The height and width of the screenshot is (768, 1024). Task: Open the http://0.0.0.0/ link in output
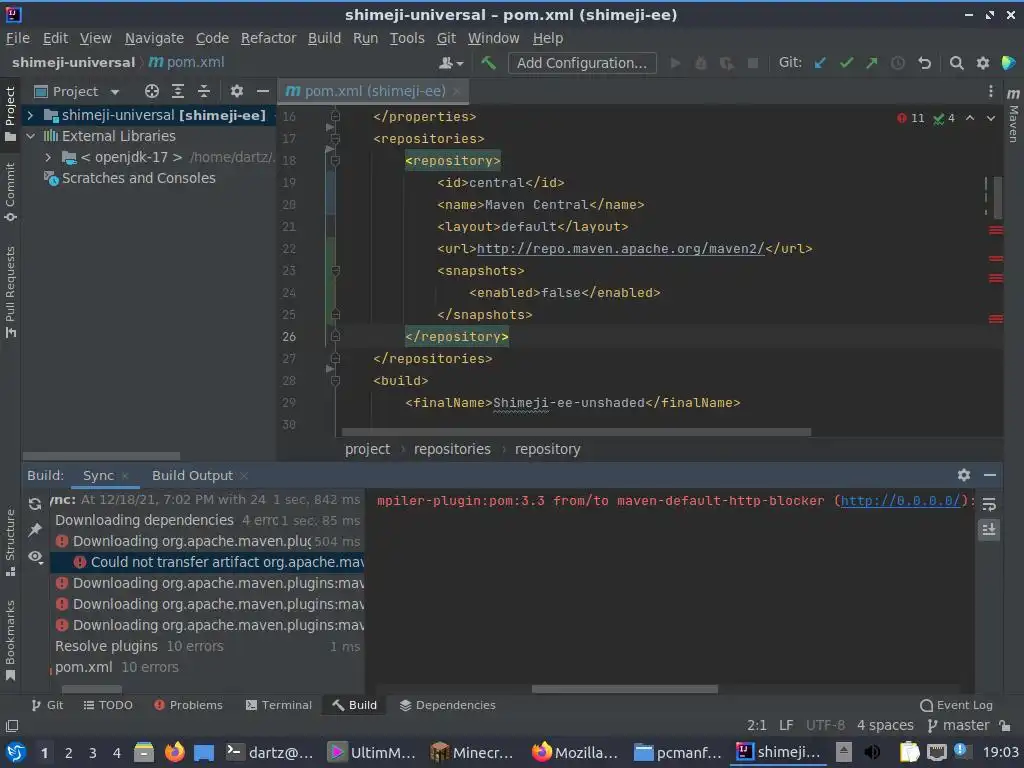[900, 501]
